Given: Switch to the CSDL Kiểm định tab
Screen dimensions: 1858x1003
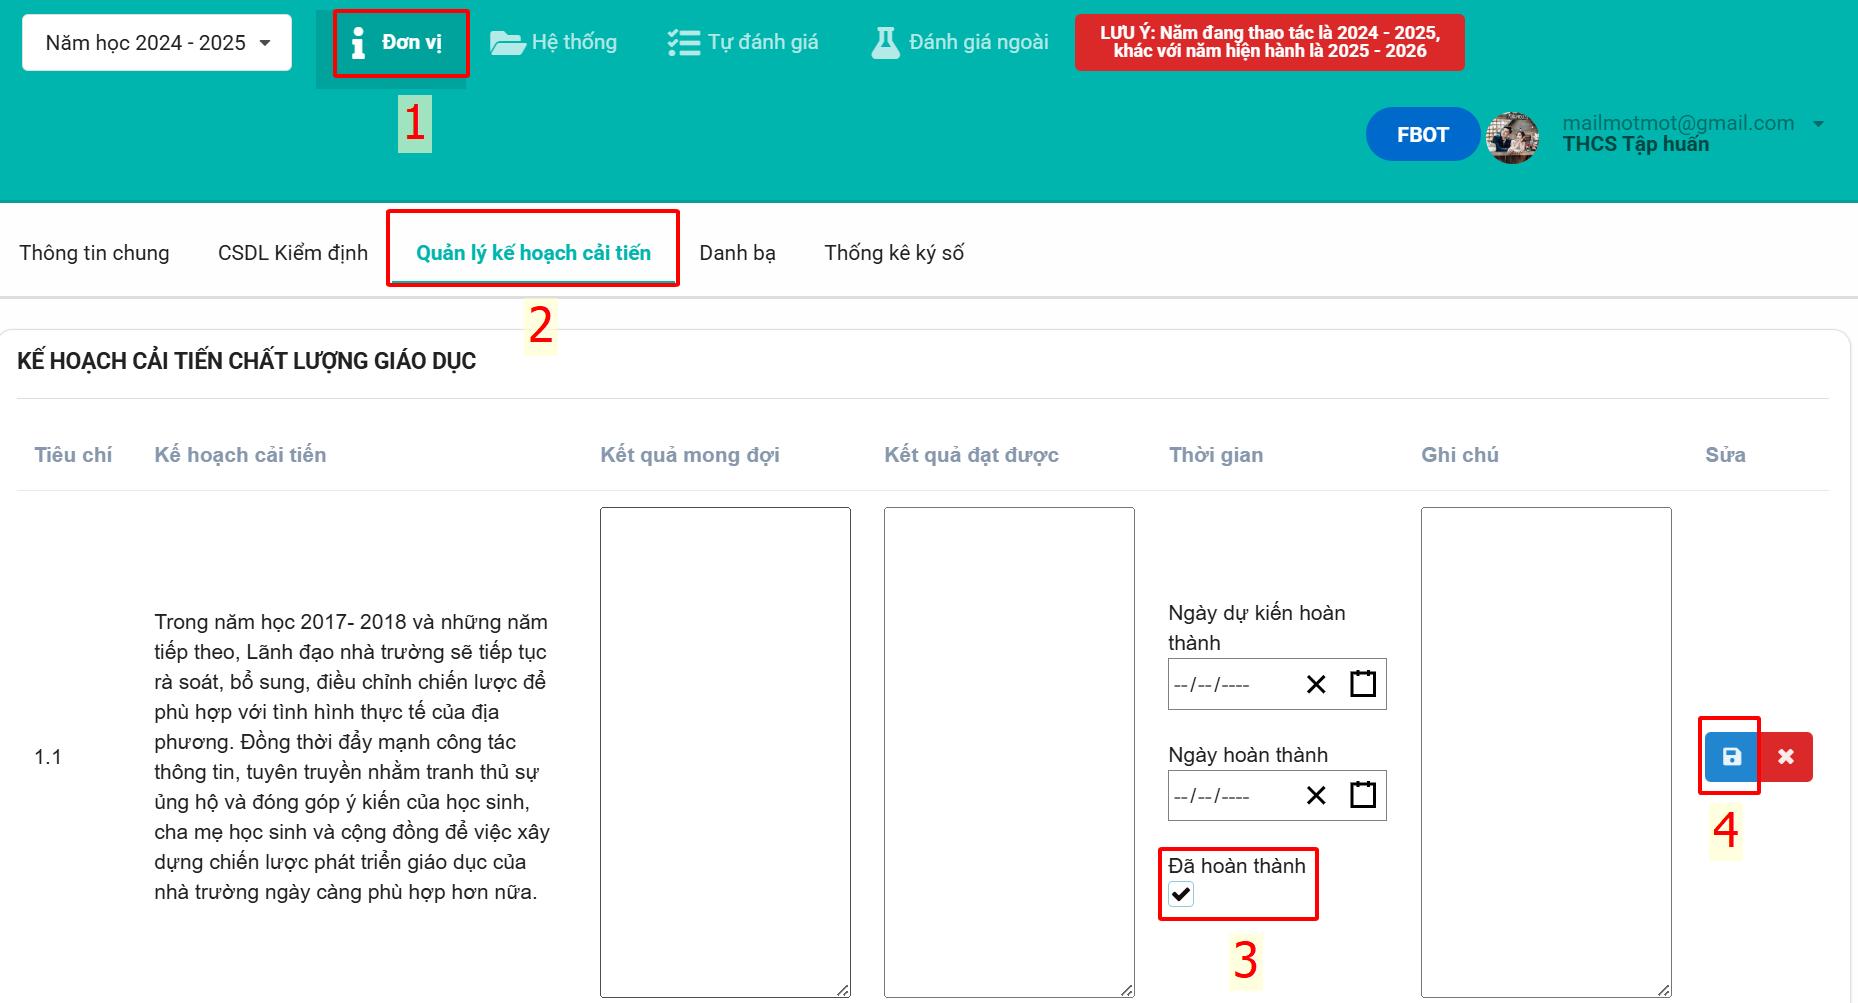Looking at the screenshot, I should [293, 253].
